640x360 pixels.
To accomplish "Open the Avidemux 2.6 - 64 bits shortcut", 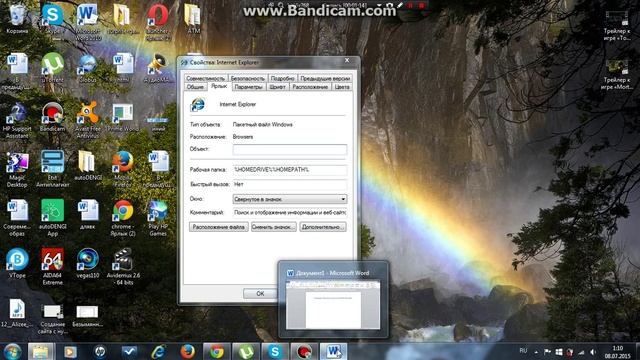I will tap(123, 266).
